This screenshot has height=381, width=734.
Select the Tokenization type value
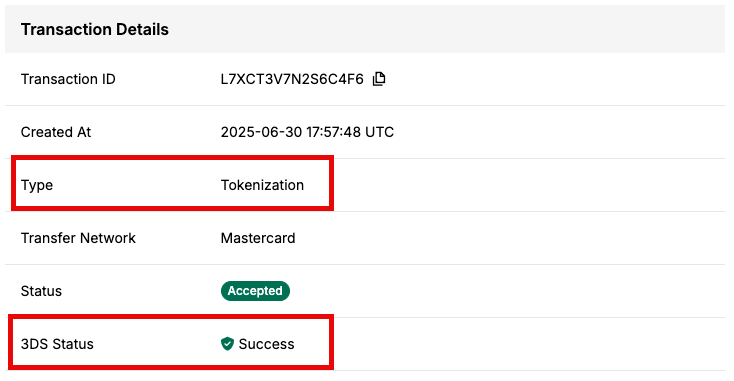(262, 185)
